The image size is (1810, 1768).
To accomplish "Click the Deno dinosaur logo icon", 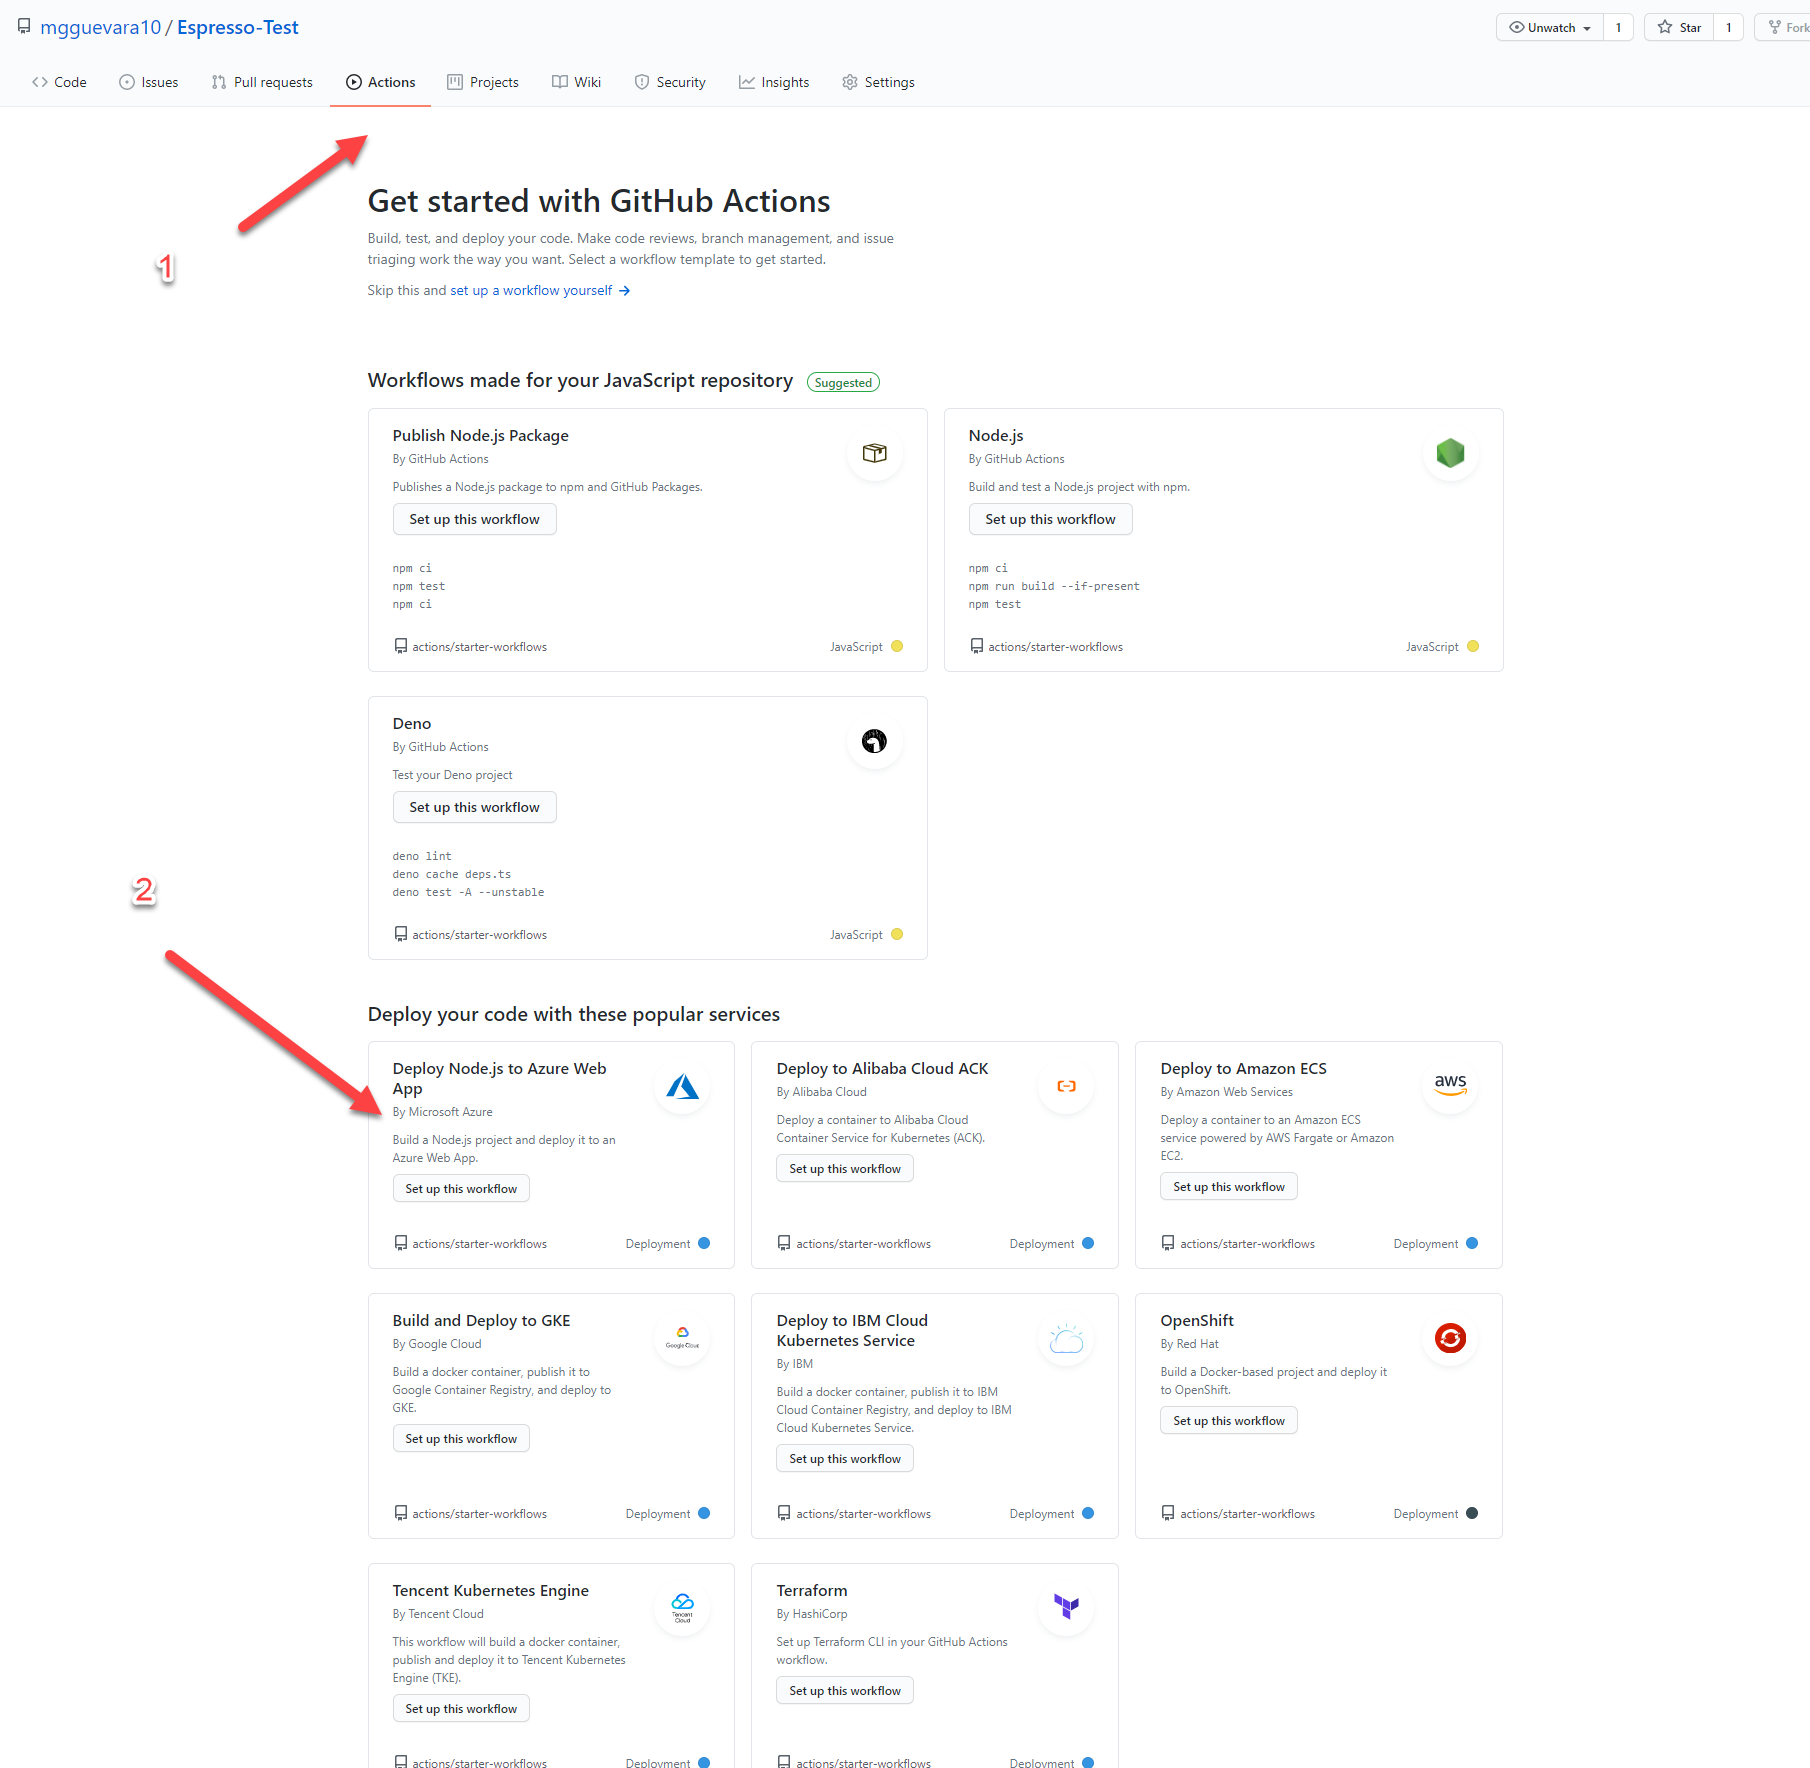I will point(875,741).
